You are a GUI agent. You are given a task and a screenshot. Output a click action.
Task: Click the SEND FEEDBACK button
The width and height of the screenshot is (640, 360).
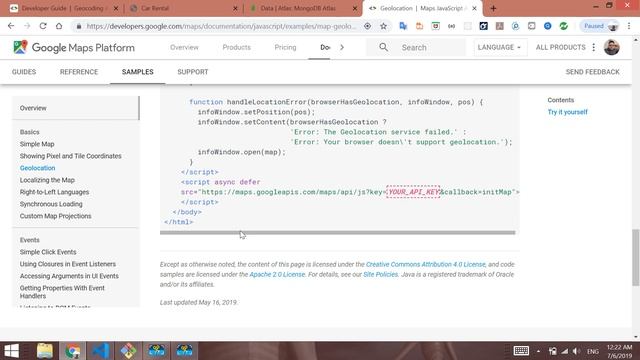(592, 72)
